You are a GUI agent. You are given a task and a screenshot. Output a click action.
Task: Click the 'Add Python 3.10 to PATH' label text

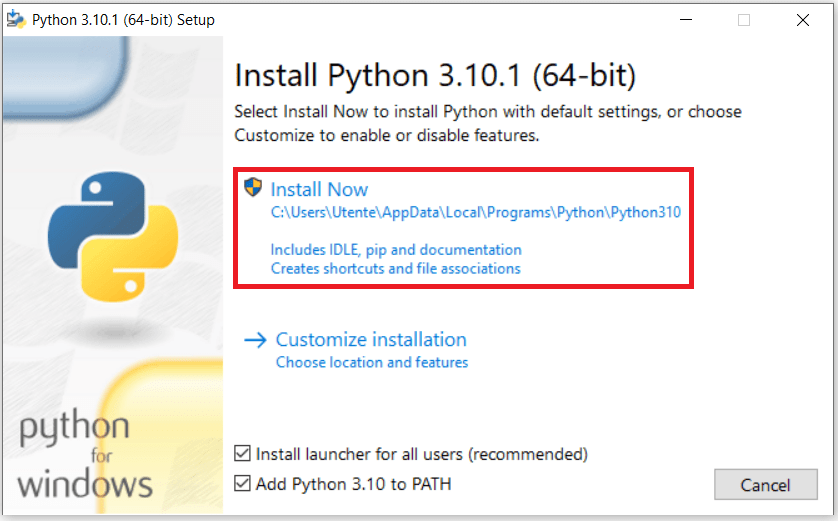pos(354,484)
